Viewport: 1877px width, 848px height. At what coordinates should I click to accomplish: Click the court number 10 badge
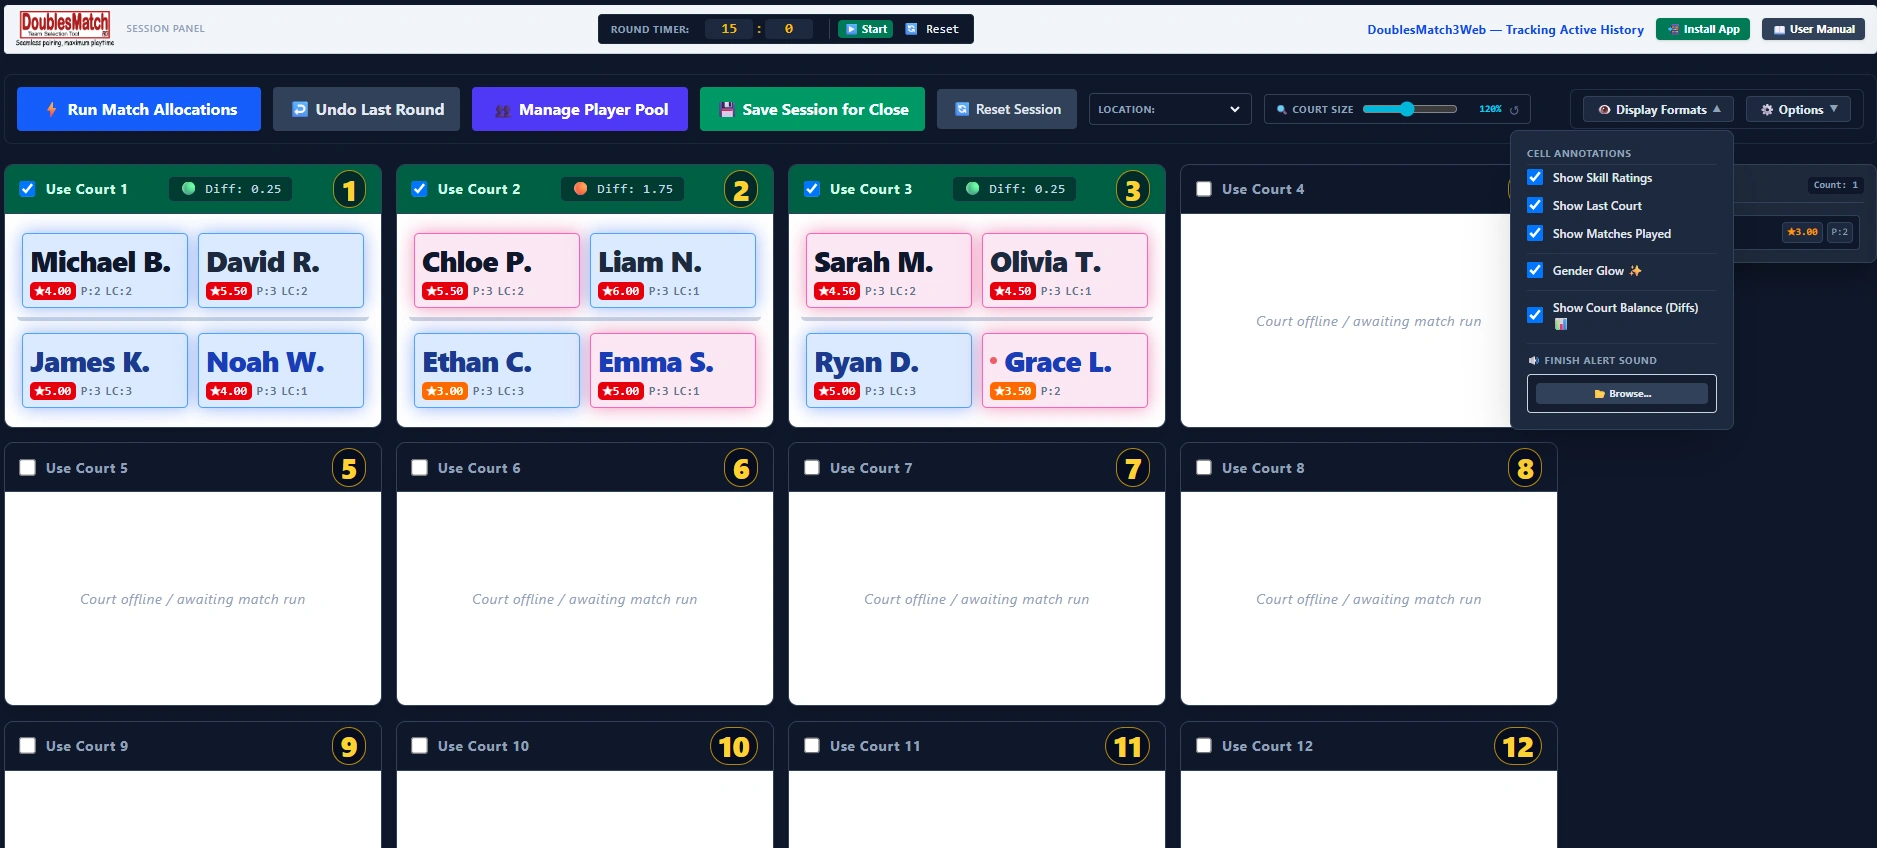[734, 747]
